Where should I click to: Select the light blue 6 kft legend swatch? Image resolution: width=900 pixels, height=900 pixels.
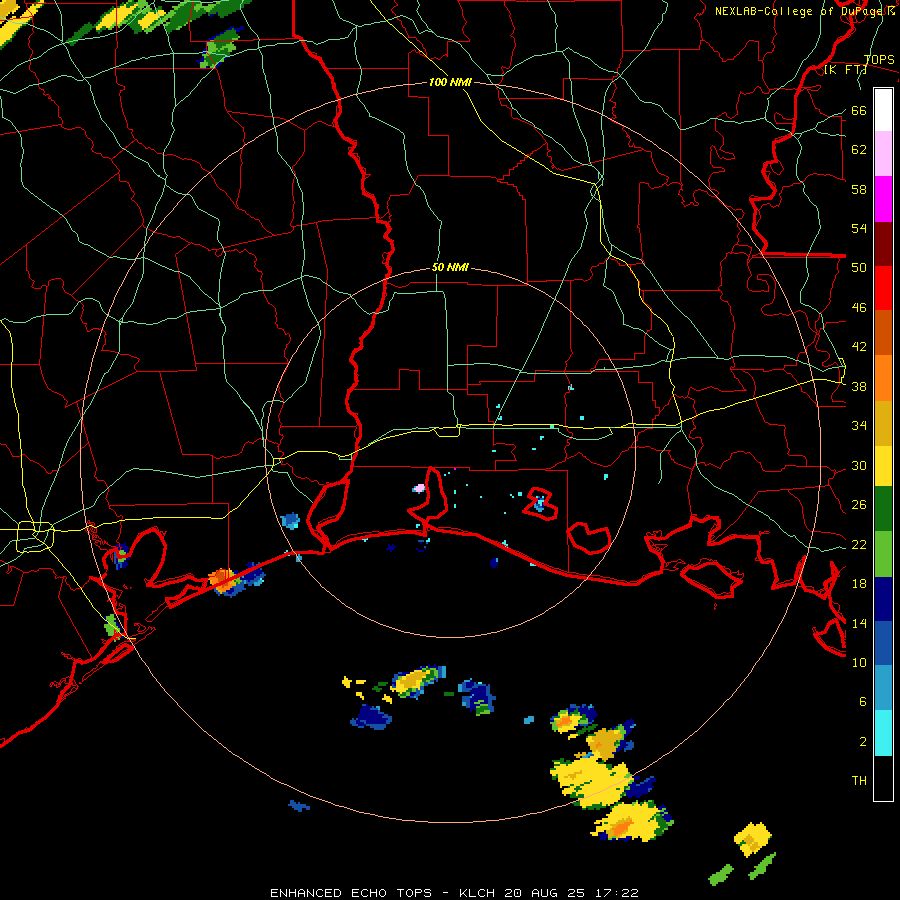tap(883, 688)
